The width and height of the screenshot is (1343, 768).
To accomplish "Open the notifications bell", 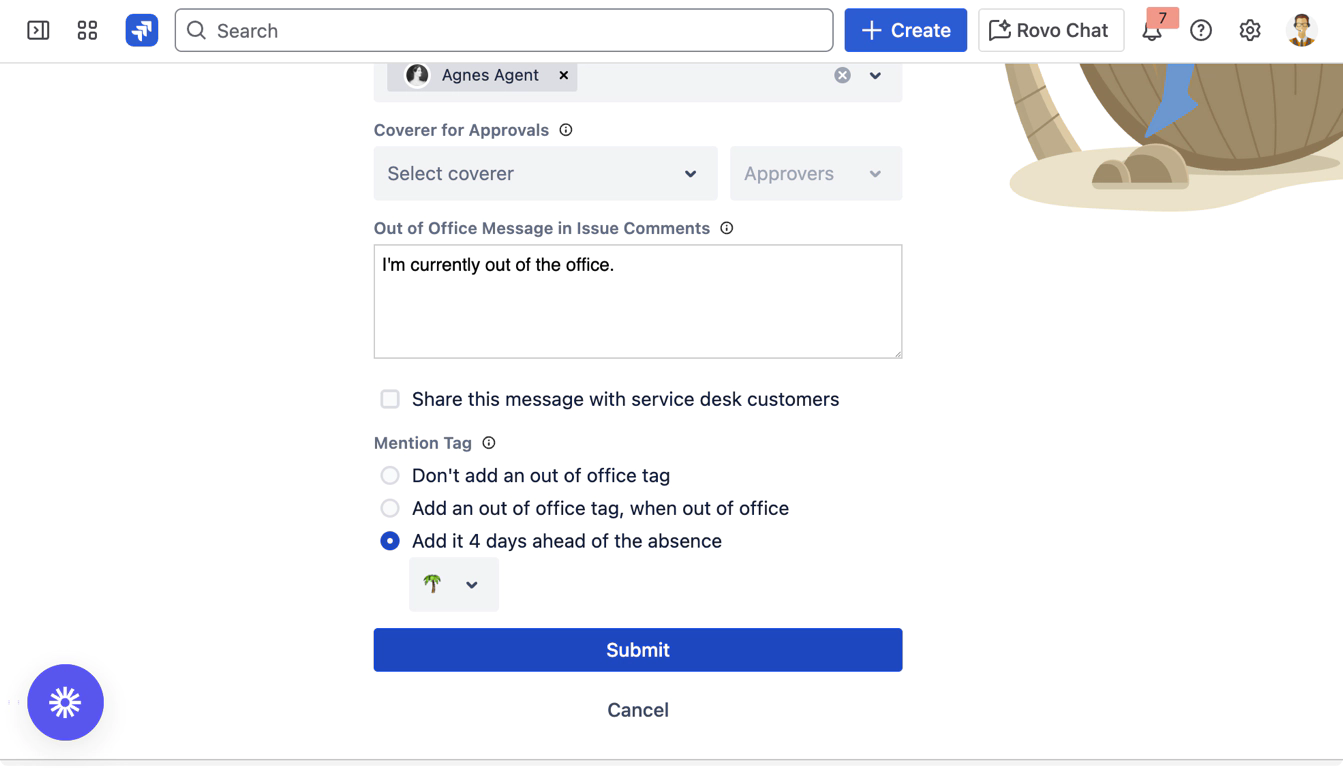I will (1152, 31).
